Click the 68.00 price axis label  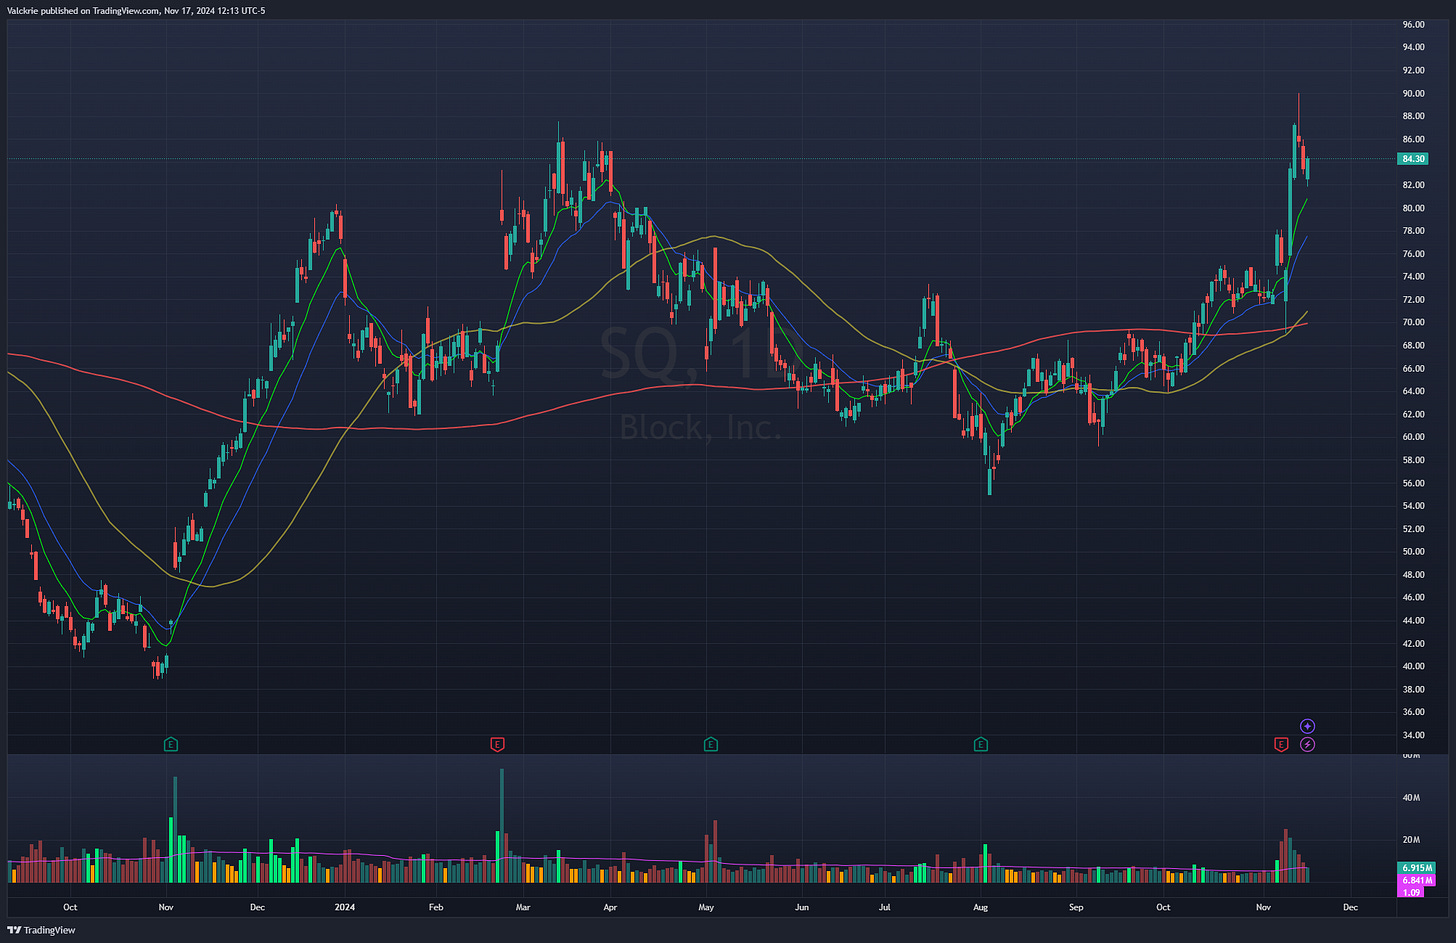pyautogui.click(x=1413, y=345)
